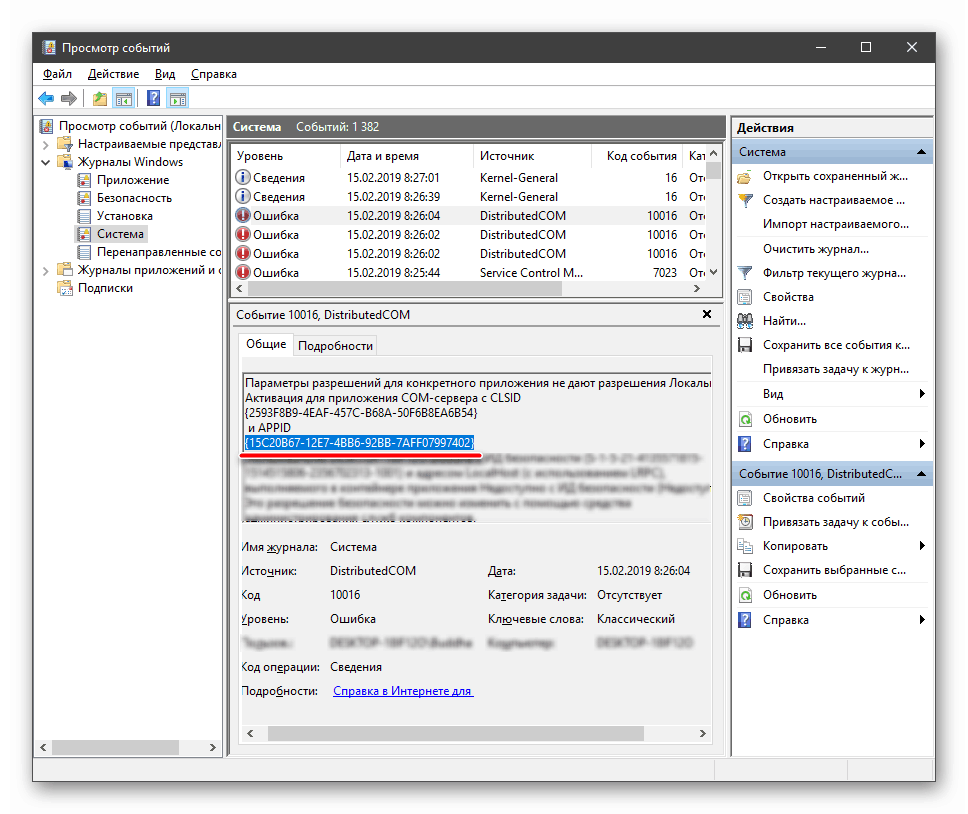Click Очистить журнал action
The height and width of the screenshot is (814, 968).
(x=816, y=249)
